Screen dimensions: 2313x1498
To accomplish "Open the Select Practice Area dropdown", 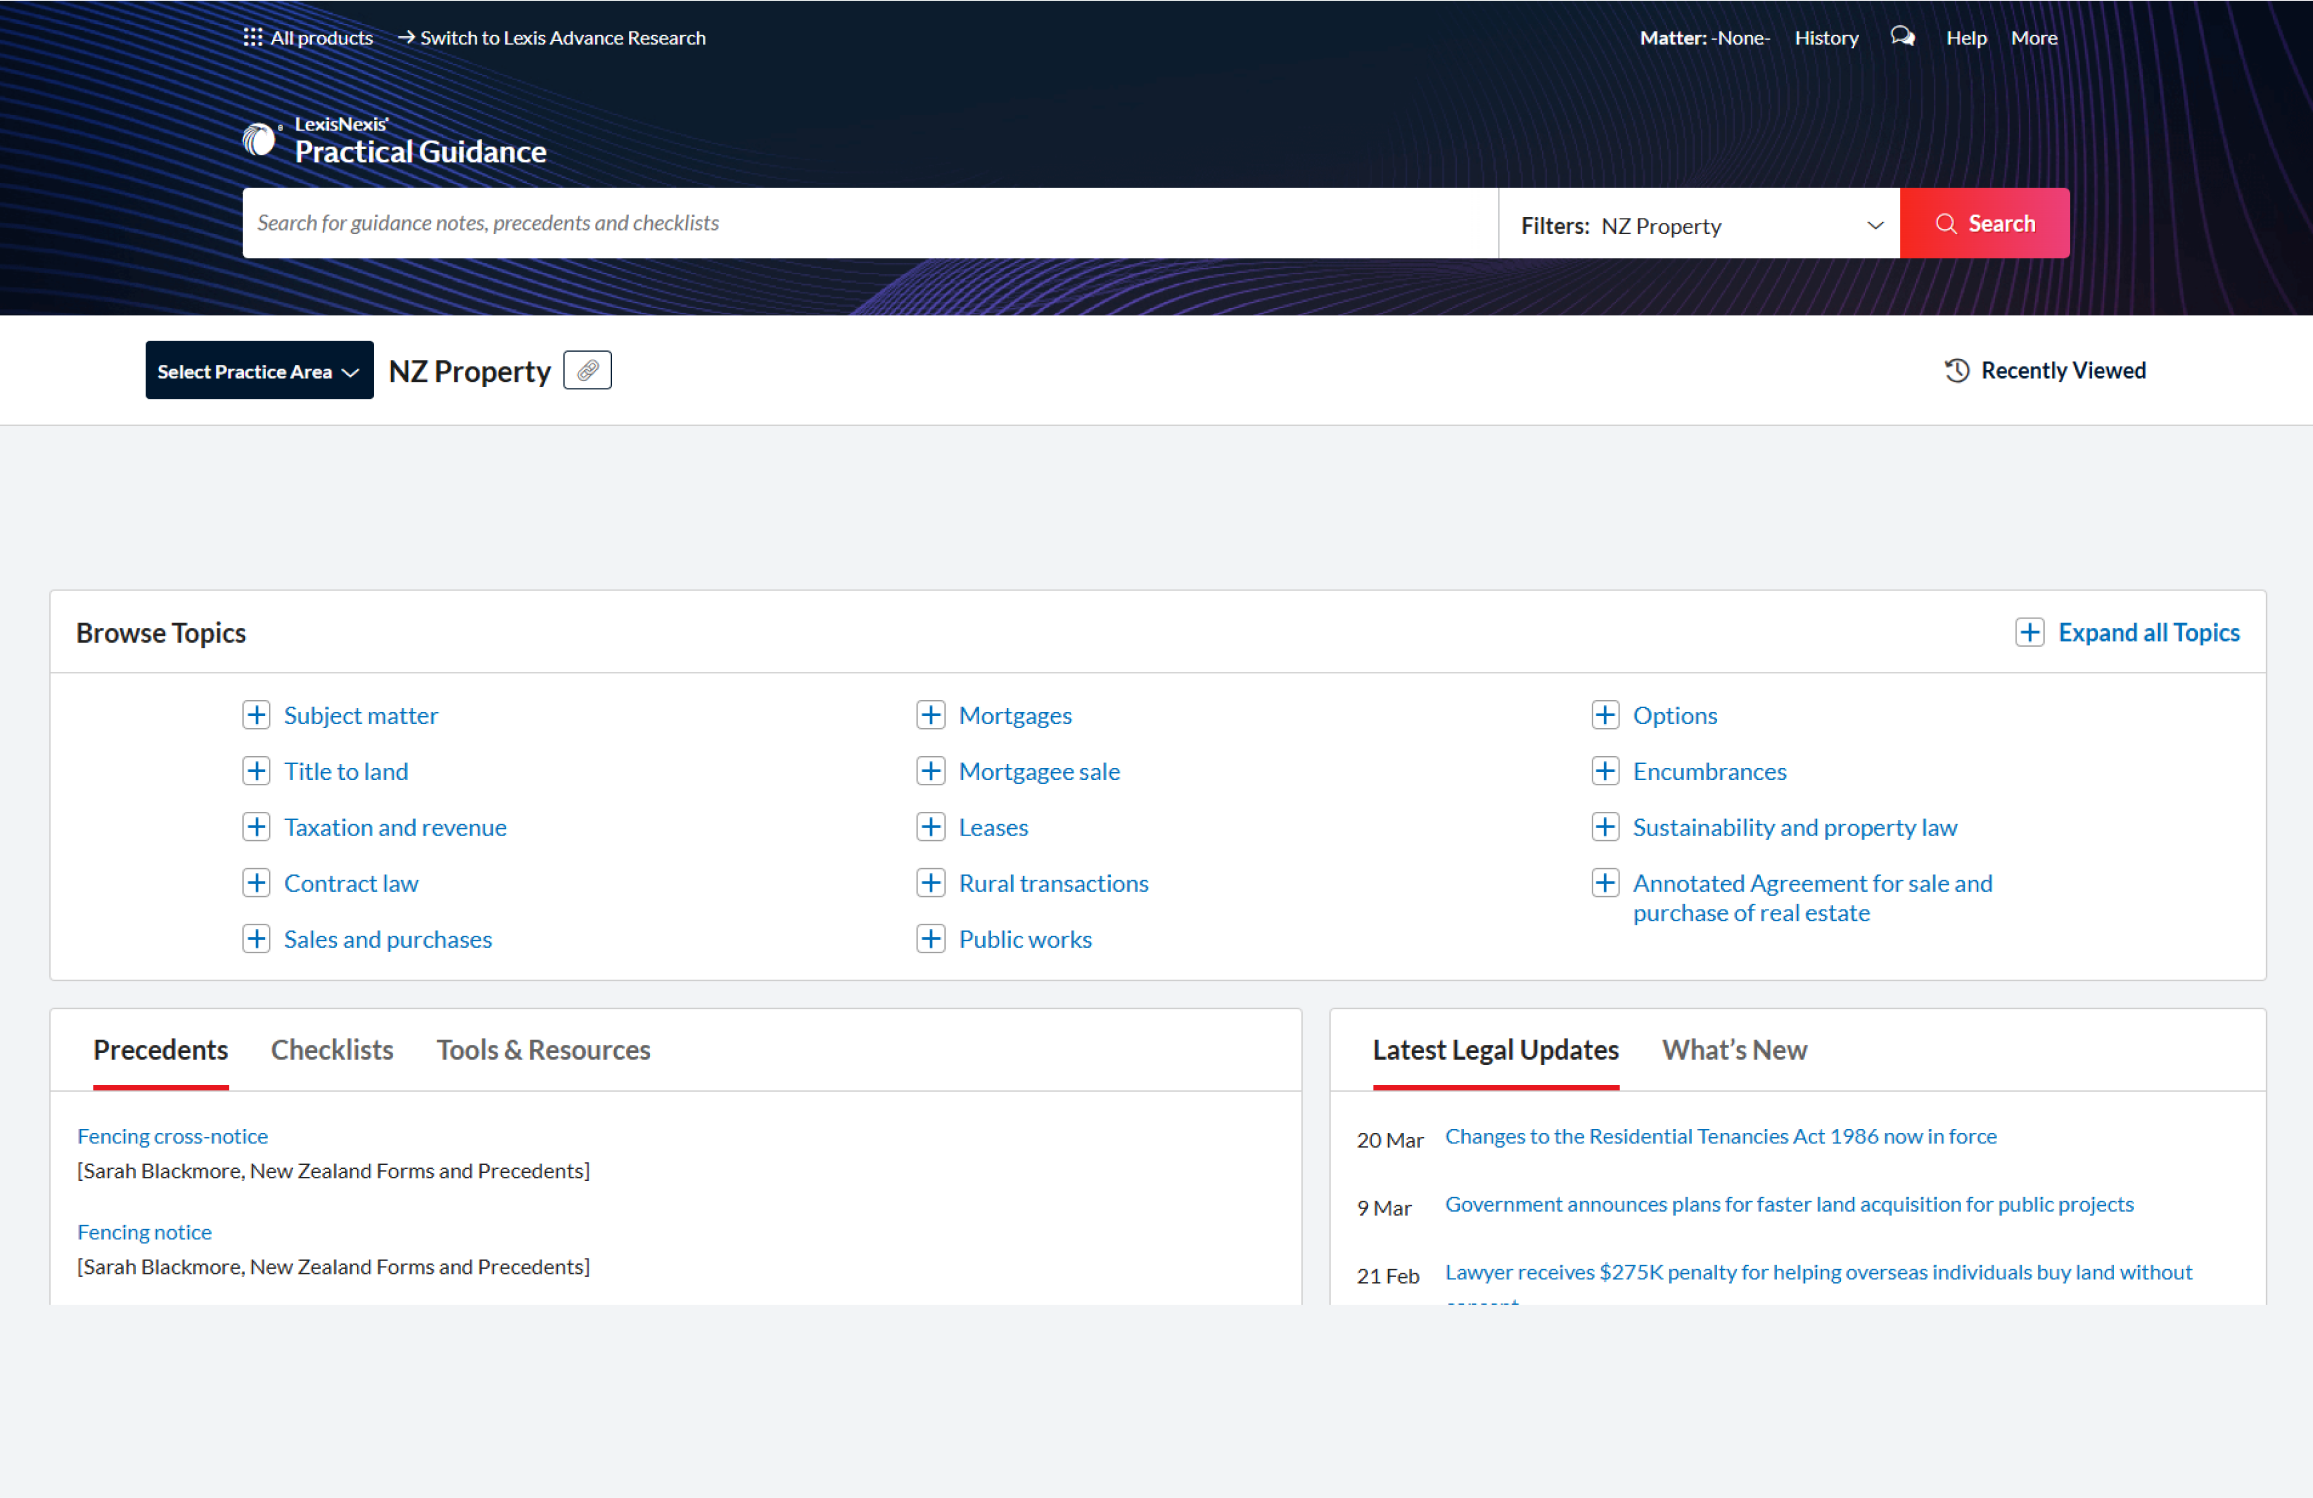I will [x=259, y=370].
